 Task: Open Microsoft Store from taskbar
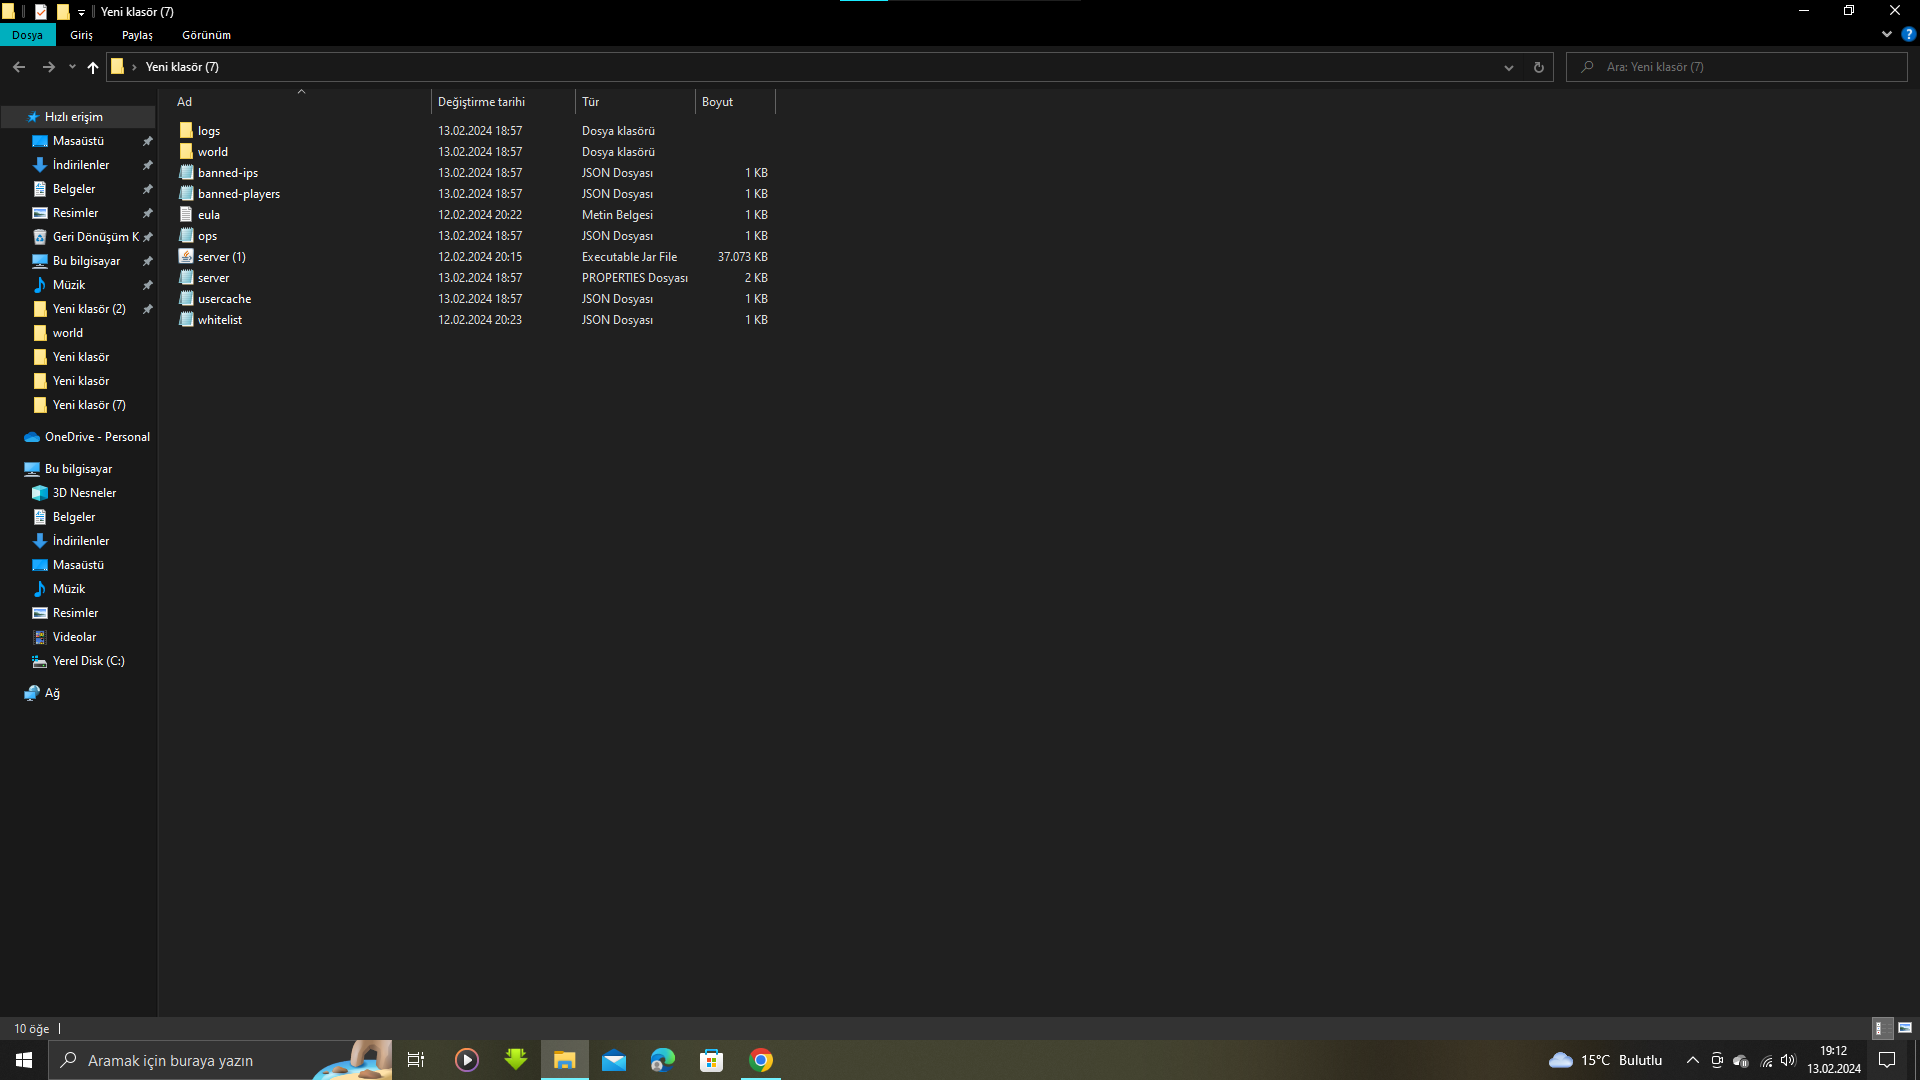click(x=711, y=1060)
